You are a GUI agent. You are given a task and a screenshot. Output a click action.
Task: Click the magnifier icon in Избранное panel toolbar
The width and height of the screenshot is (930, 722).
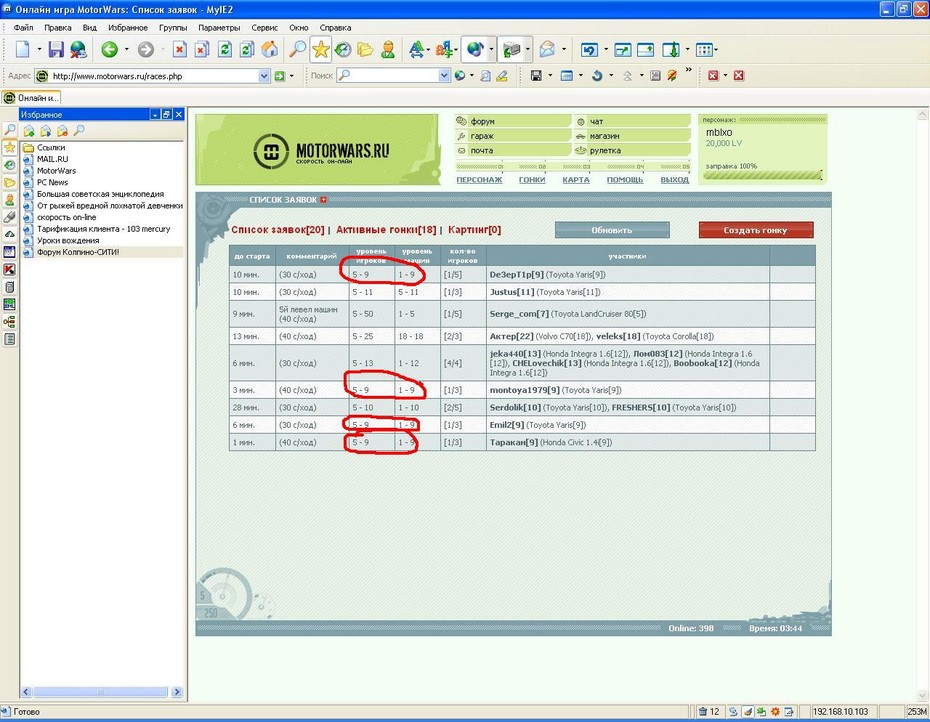(x=79, y=131)
